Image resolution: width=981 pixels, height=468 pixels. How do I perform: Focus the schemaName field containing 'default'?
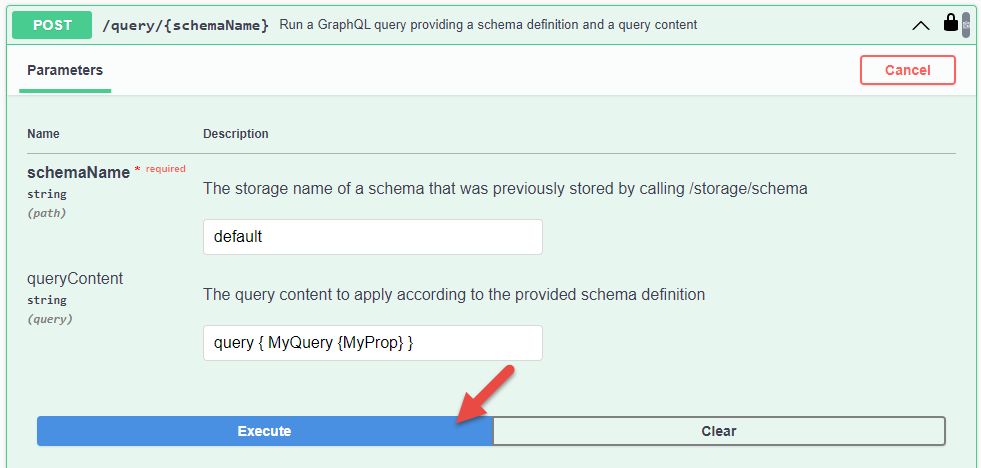tap(372, 237)
